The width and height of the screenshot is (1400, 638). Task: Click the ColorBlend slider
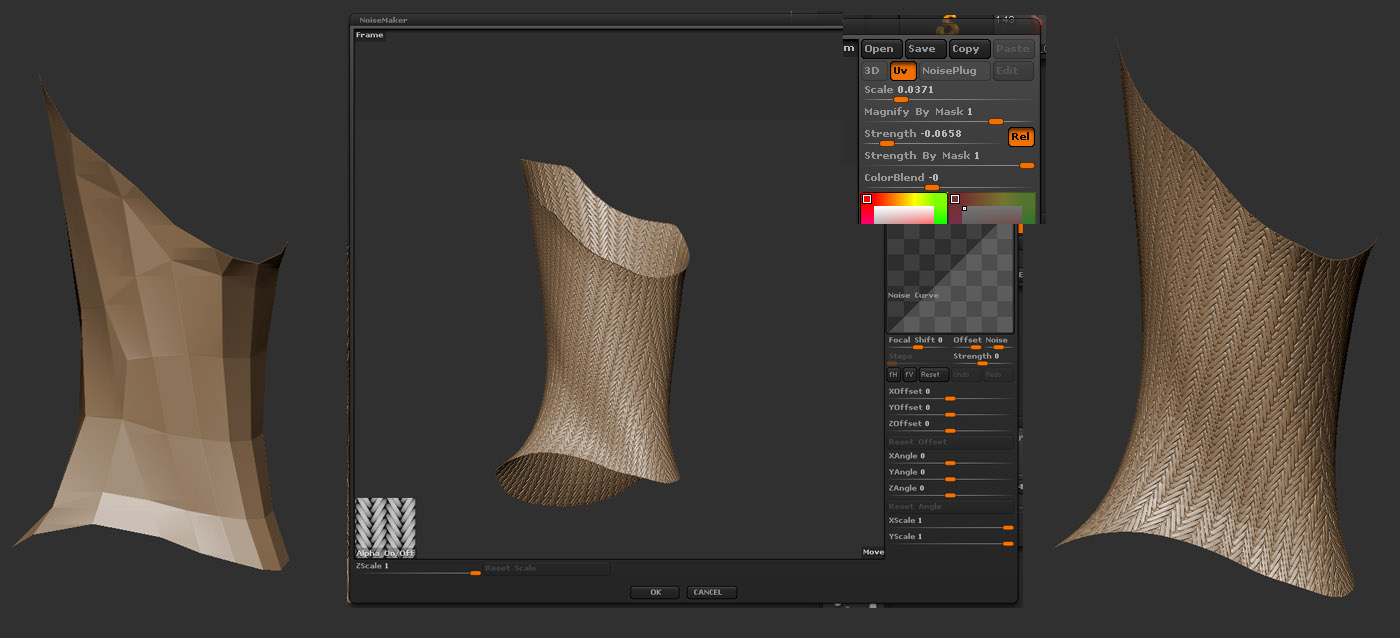coord(946,181)
